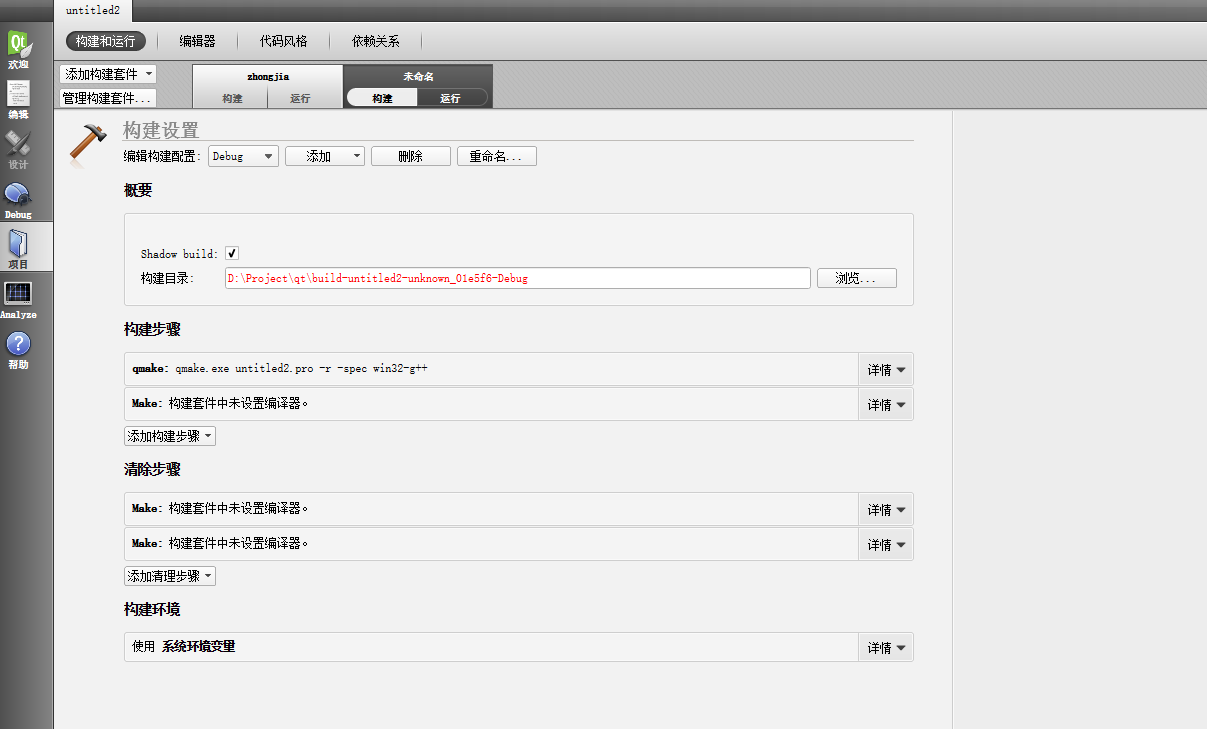Switch to the 代码风格 tab
The width and height of the screenshot is (1207, 729).
coord(282,41)
